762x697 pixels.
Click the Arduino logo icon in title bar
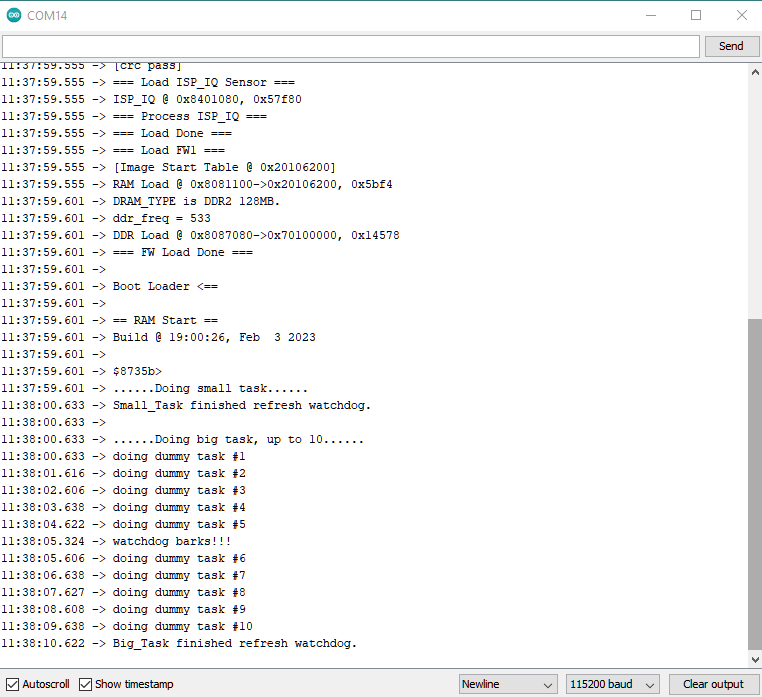[14, 16]
